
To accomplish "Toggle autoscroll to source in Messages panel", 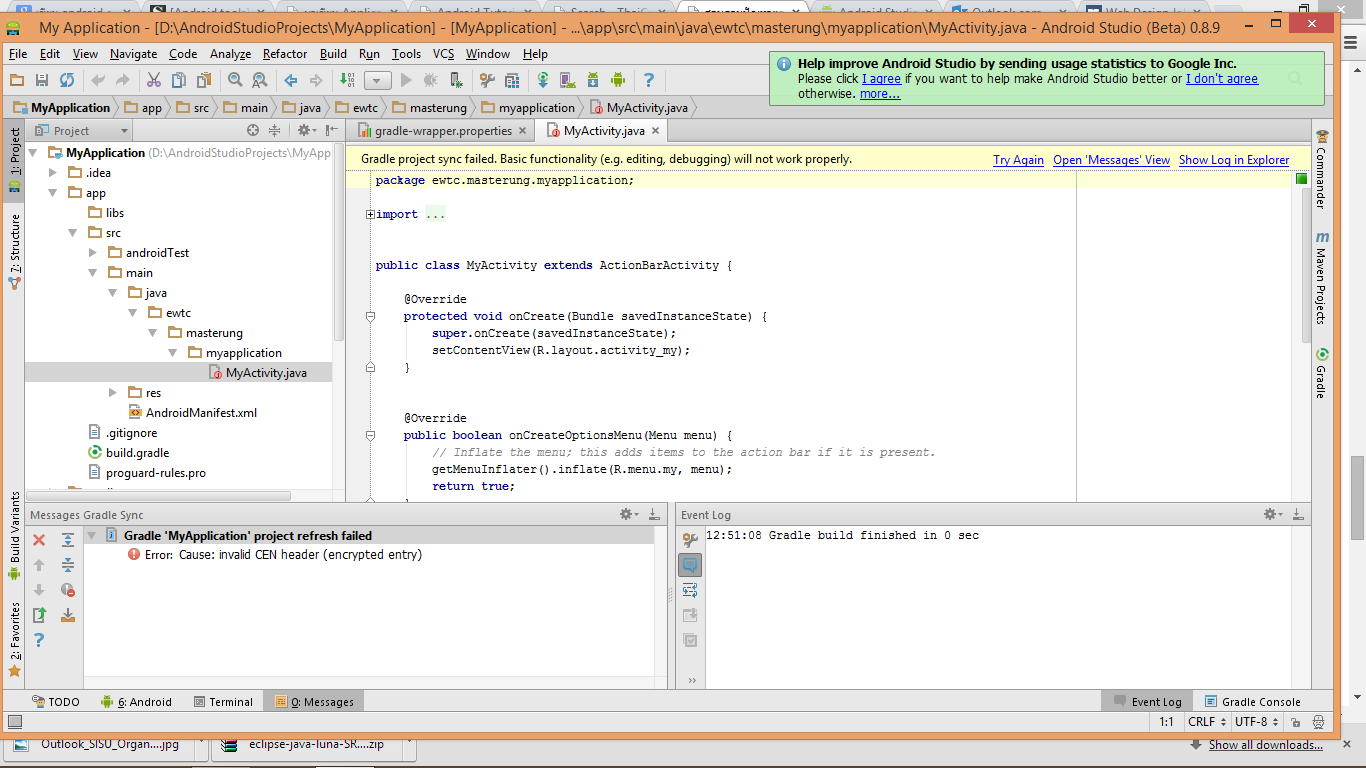I will tap(68, 615).
